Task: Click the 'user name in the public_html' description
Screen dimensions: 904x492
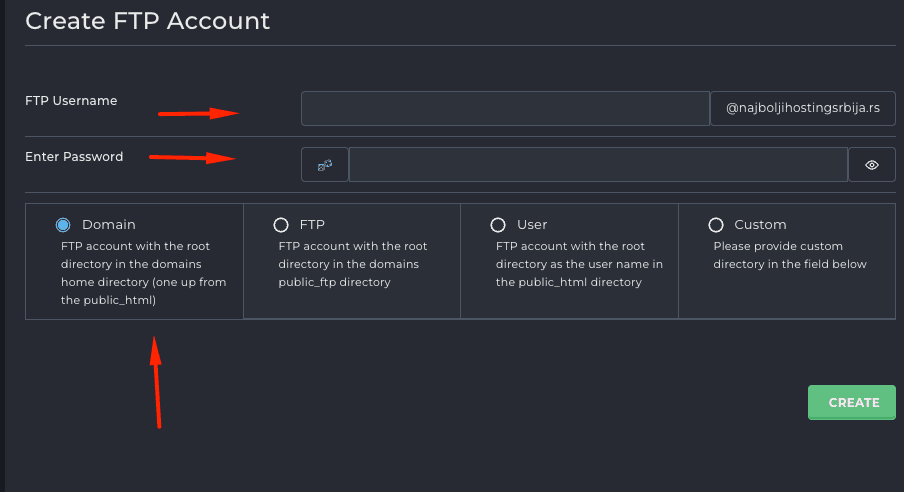Action: (x=579, y=273)
